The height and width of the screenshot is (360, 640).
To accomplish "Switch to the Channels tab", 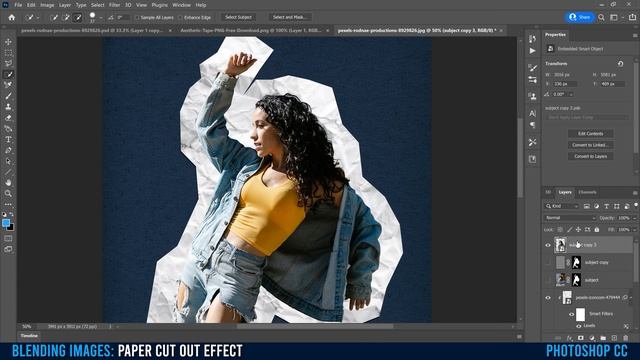I will (x=587, y=192).
